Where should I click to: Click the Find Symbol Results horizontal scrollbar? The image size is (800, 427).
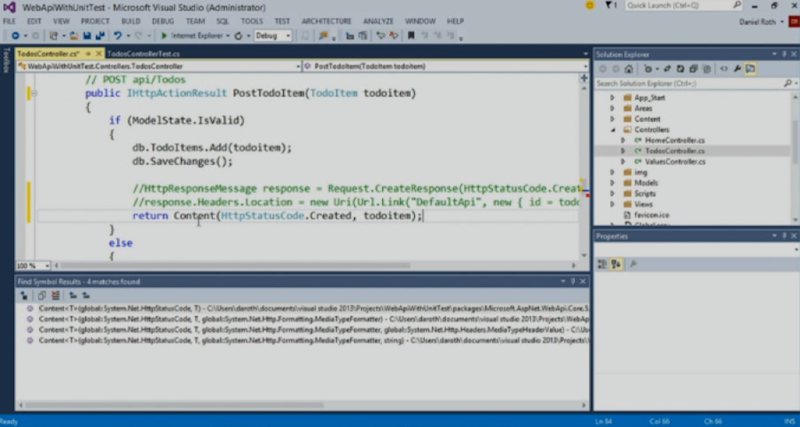coord(173,405)
